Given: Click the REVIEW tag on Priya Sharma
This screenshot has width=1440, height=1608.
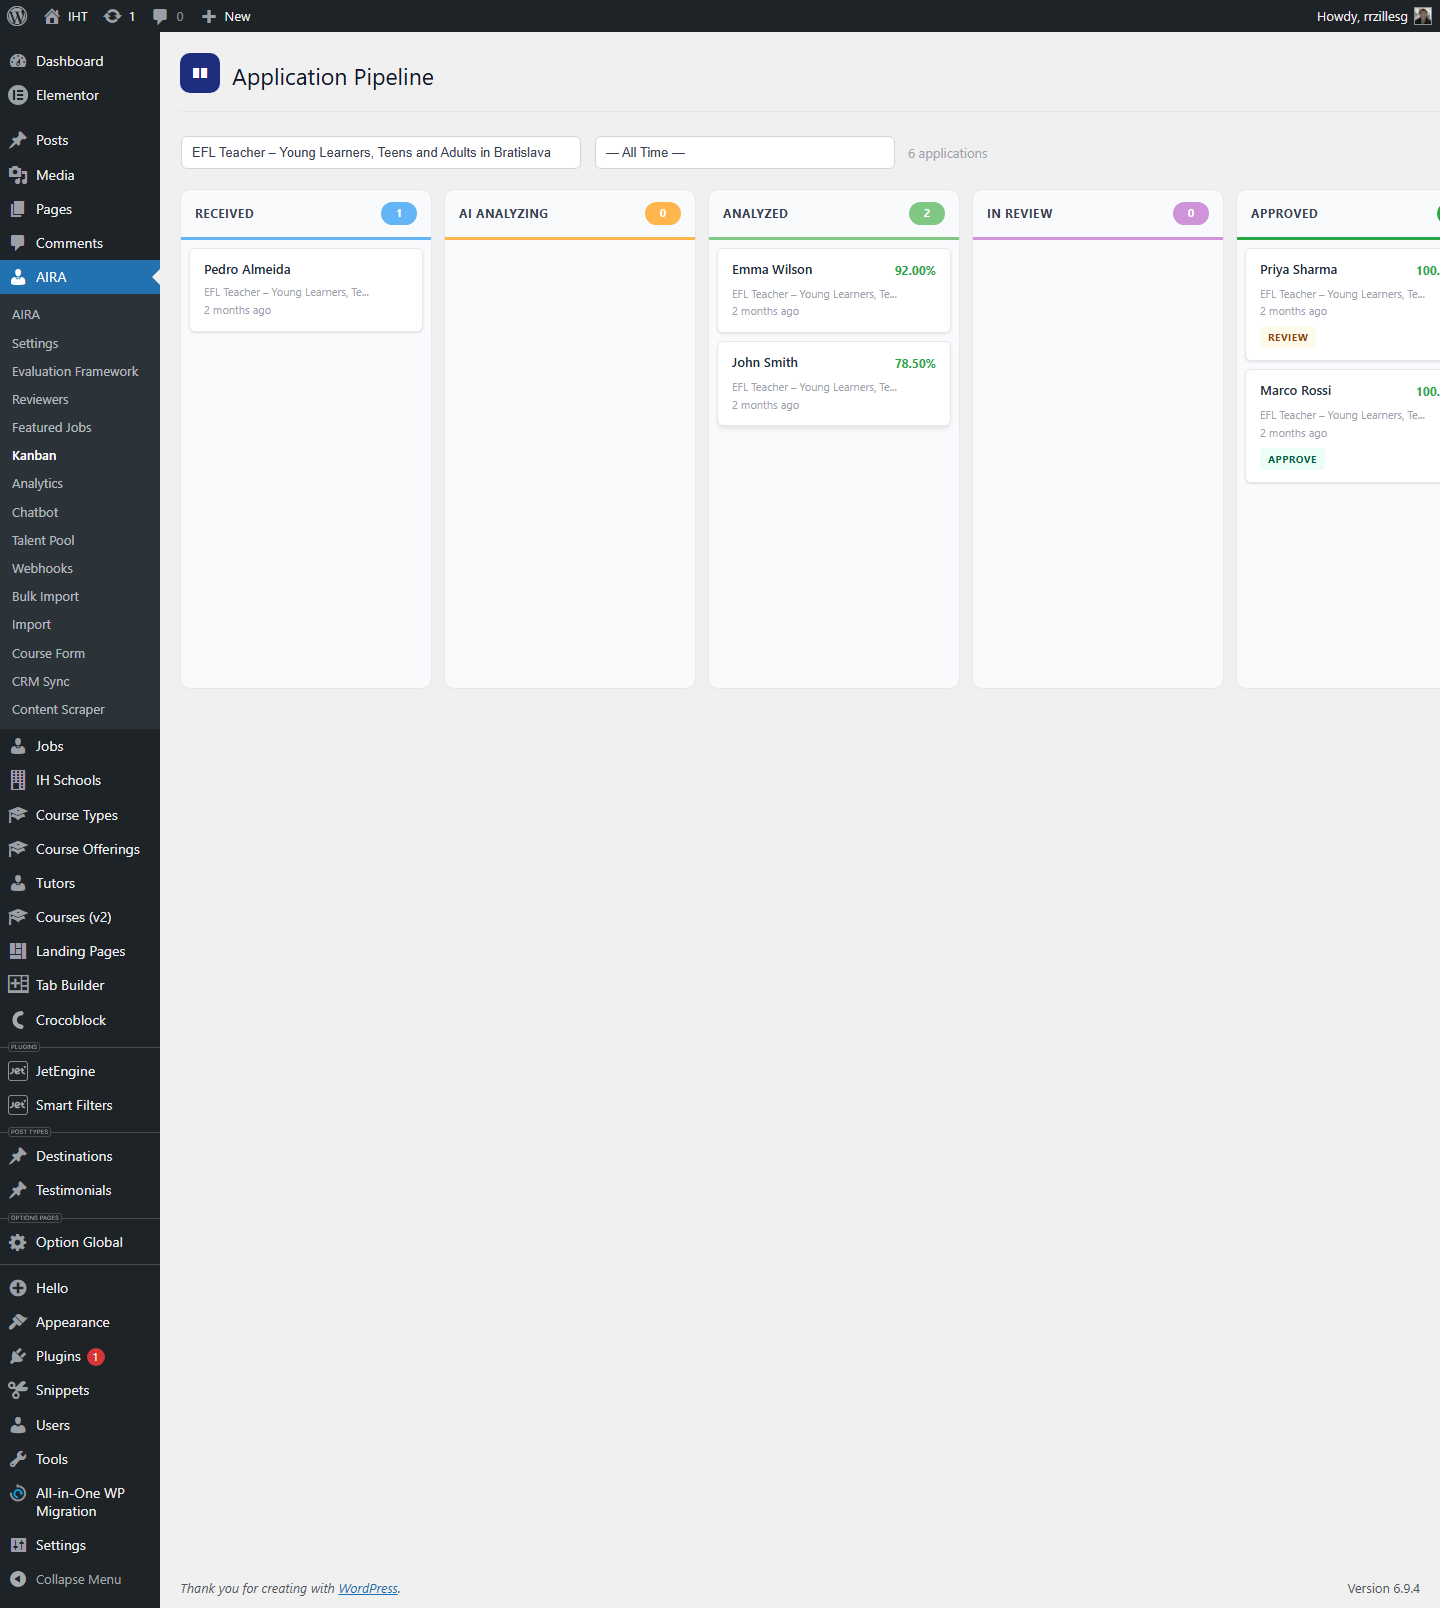Looking at the screenshot, I should (x=1288, y=337).
